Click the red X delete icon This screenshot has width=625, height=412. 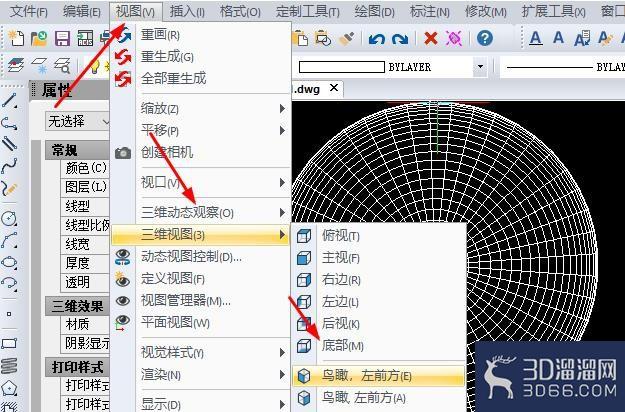pos(431,39)
